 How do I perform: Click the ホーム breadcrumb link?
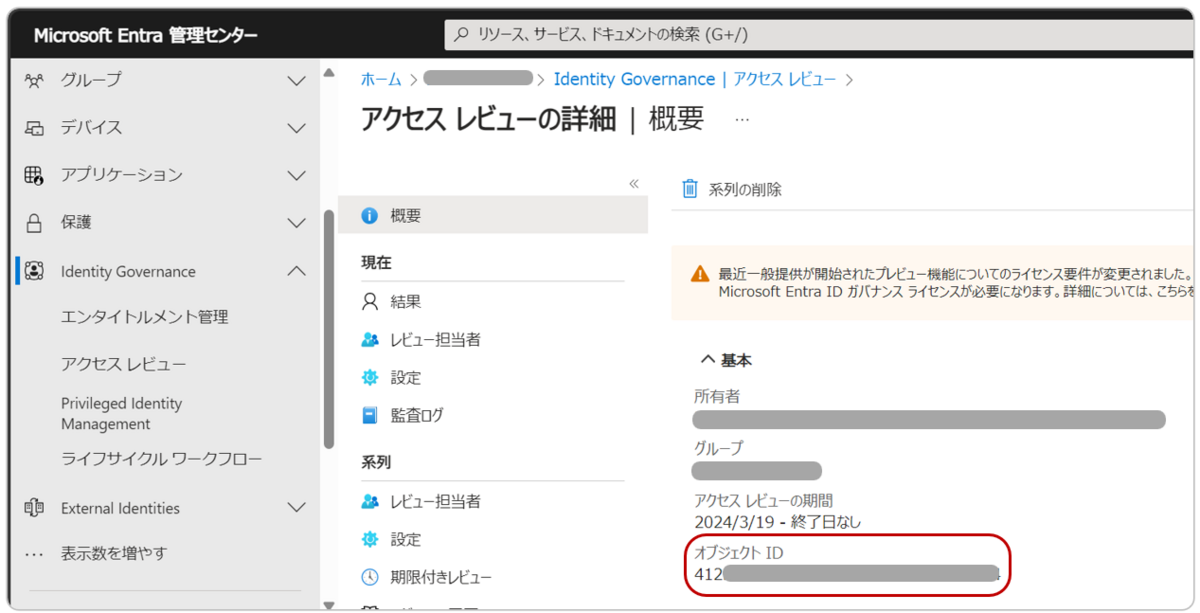(381, 79)
